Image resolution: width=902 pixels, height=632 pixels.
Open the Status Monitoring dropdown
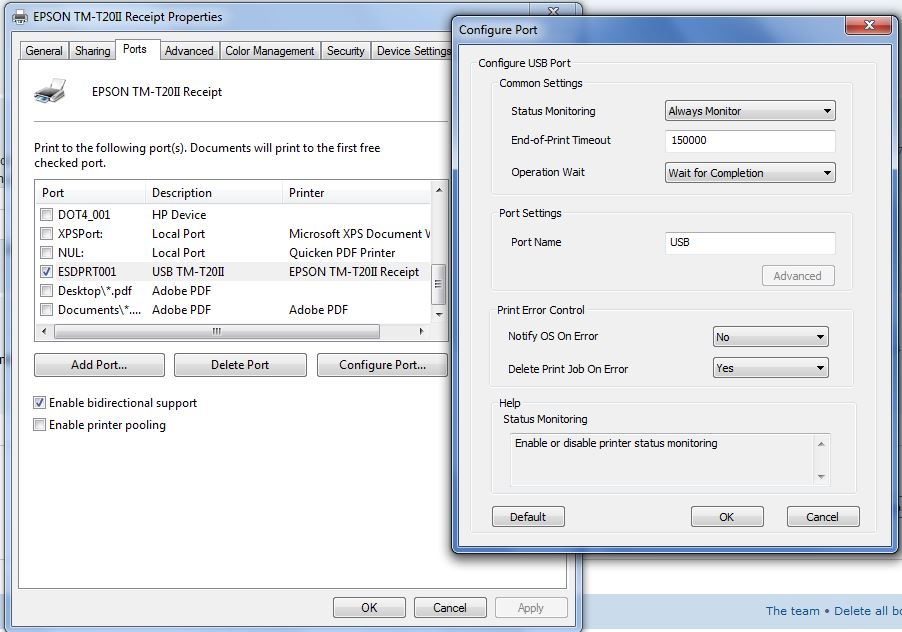pos(750,111)
